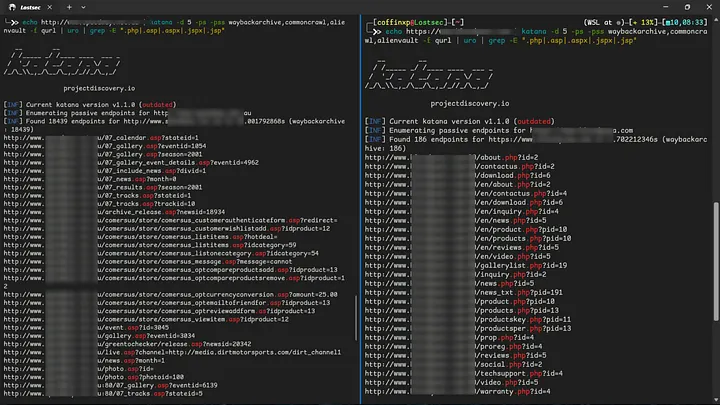Click the comersus_listonecategory.asp?idcategory=54 line
720x405 pixels.
click(x=161, y=253)
